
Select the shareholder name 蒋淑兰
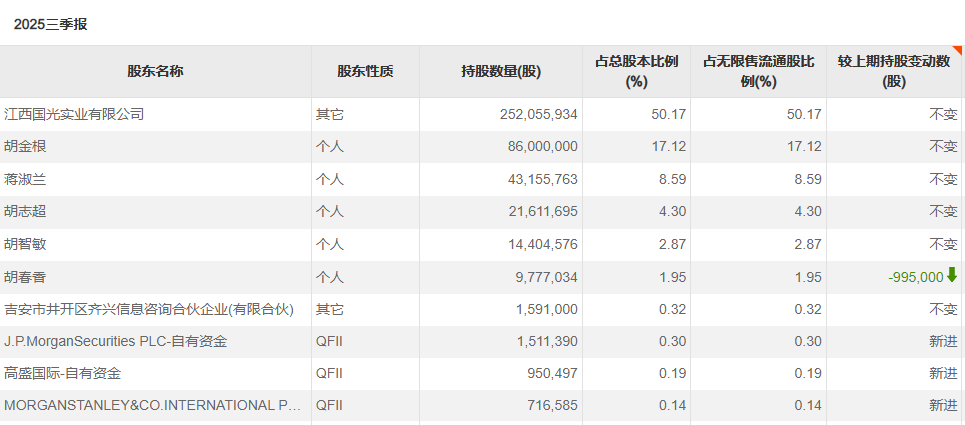pyautogui.click(x=25, y=179)
